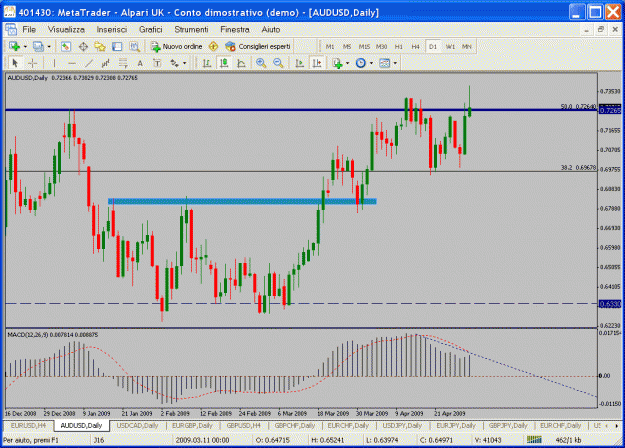Set timeframe to M1

[x=330, y=47]
